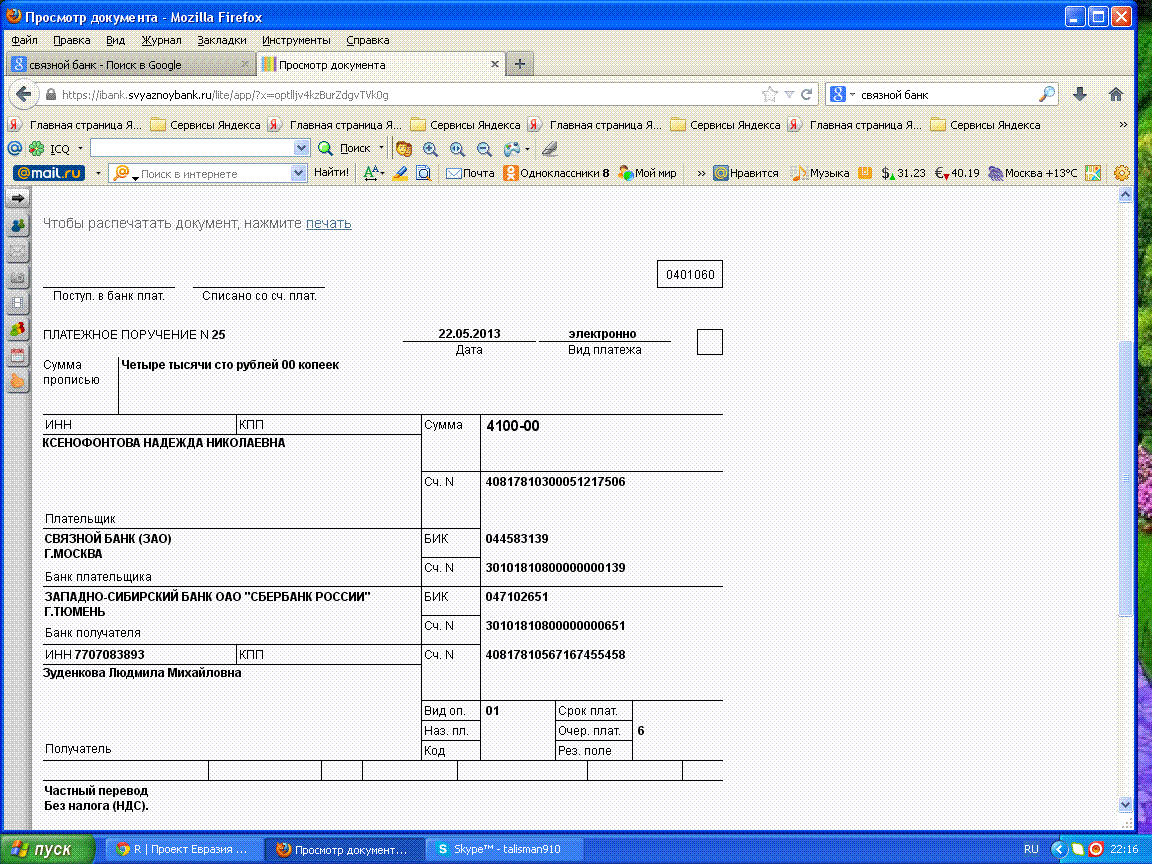The image size is (1152, 864).
Task: Click the печать link
Action: pyautogui.click(x=328, y=223)
